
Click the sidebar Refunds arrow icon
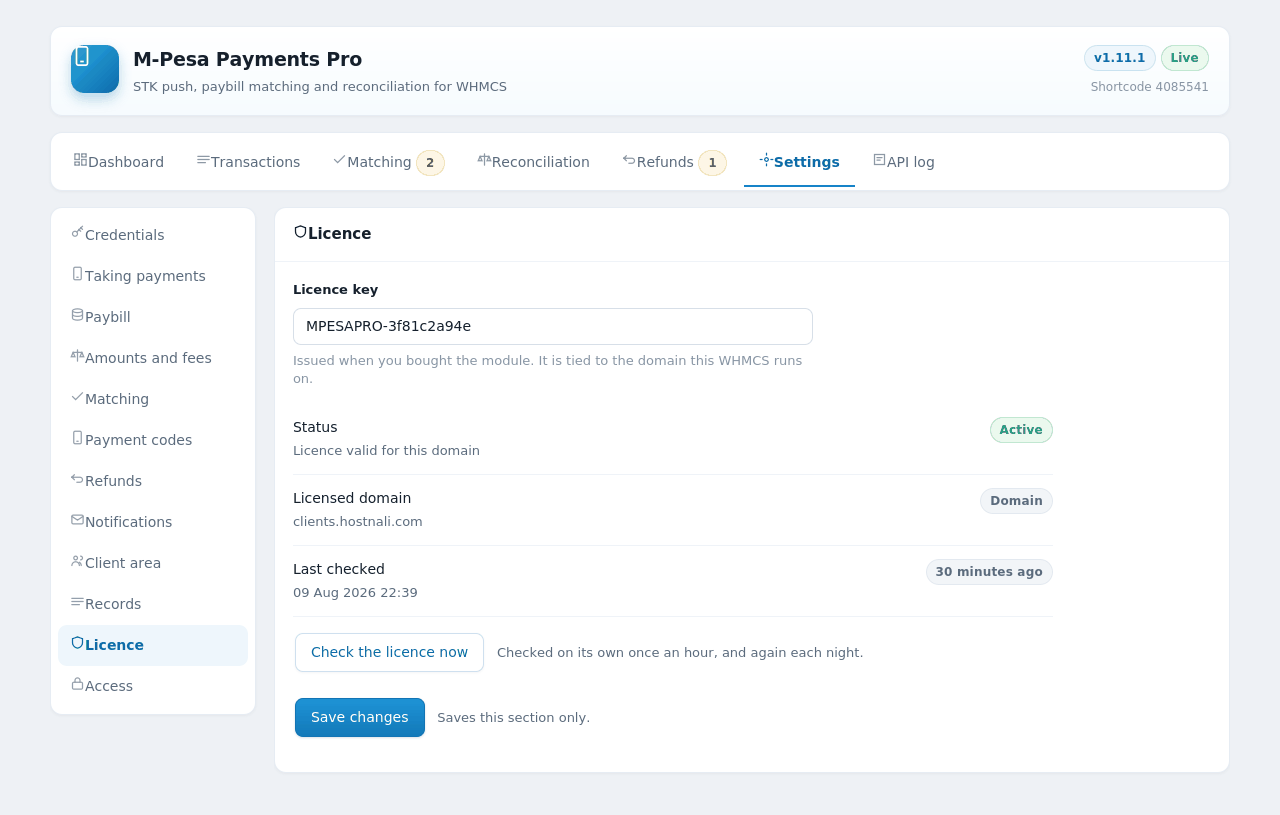click(77, 478)
